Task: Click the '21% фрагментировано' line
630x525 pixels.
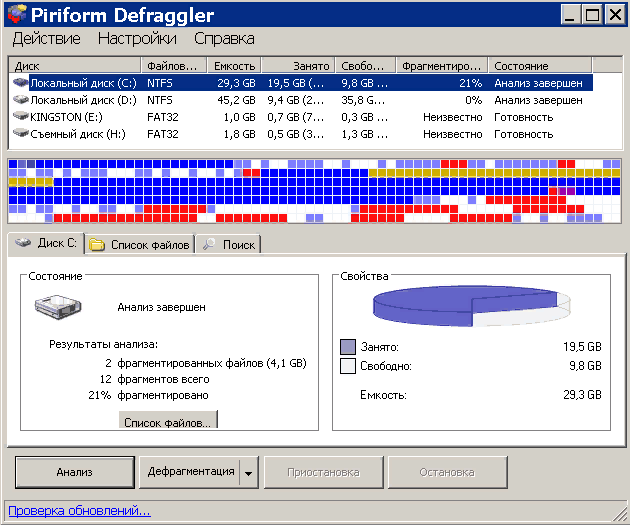Action: [148, 395]
